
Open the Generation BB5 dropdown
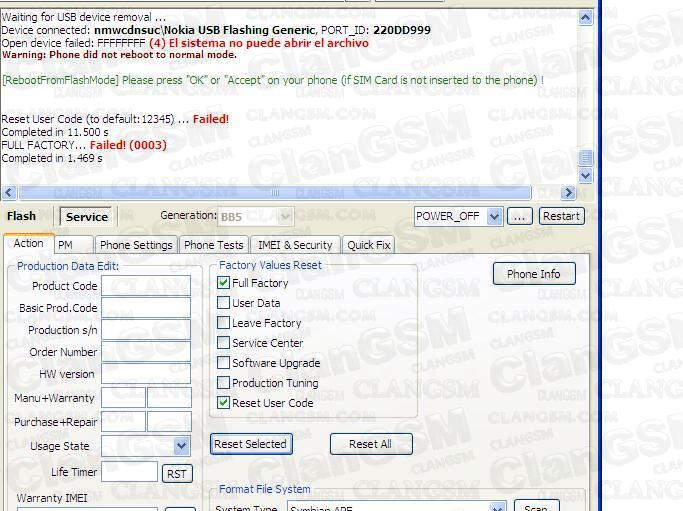click(x=286, y=217)
